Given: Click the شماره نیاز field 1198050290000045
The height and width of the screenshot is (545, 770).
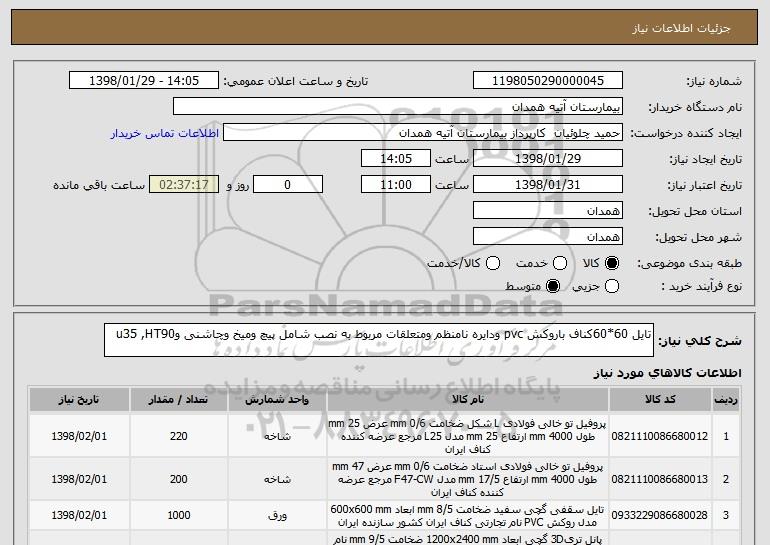Looking at the screenshot, I should 548,81.
